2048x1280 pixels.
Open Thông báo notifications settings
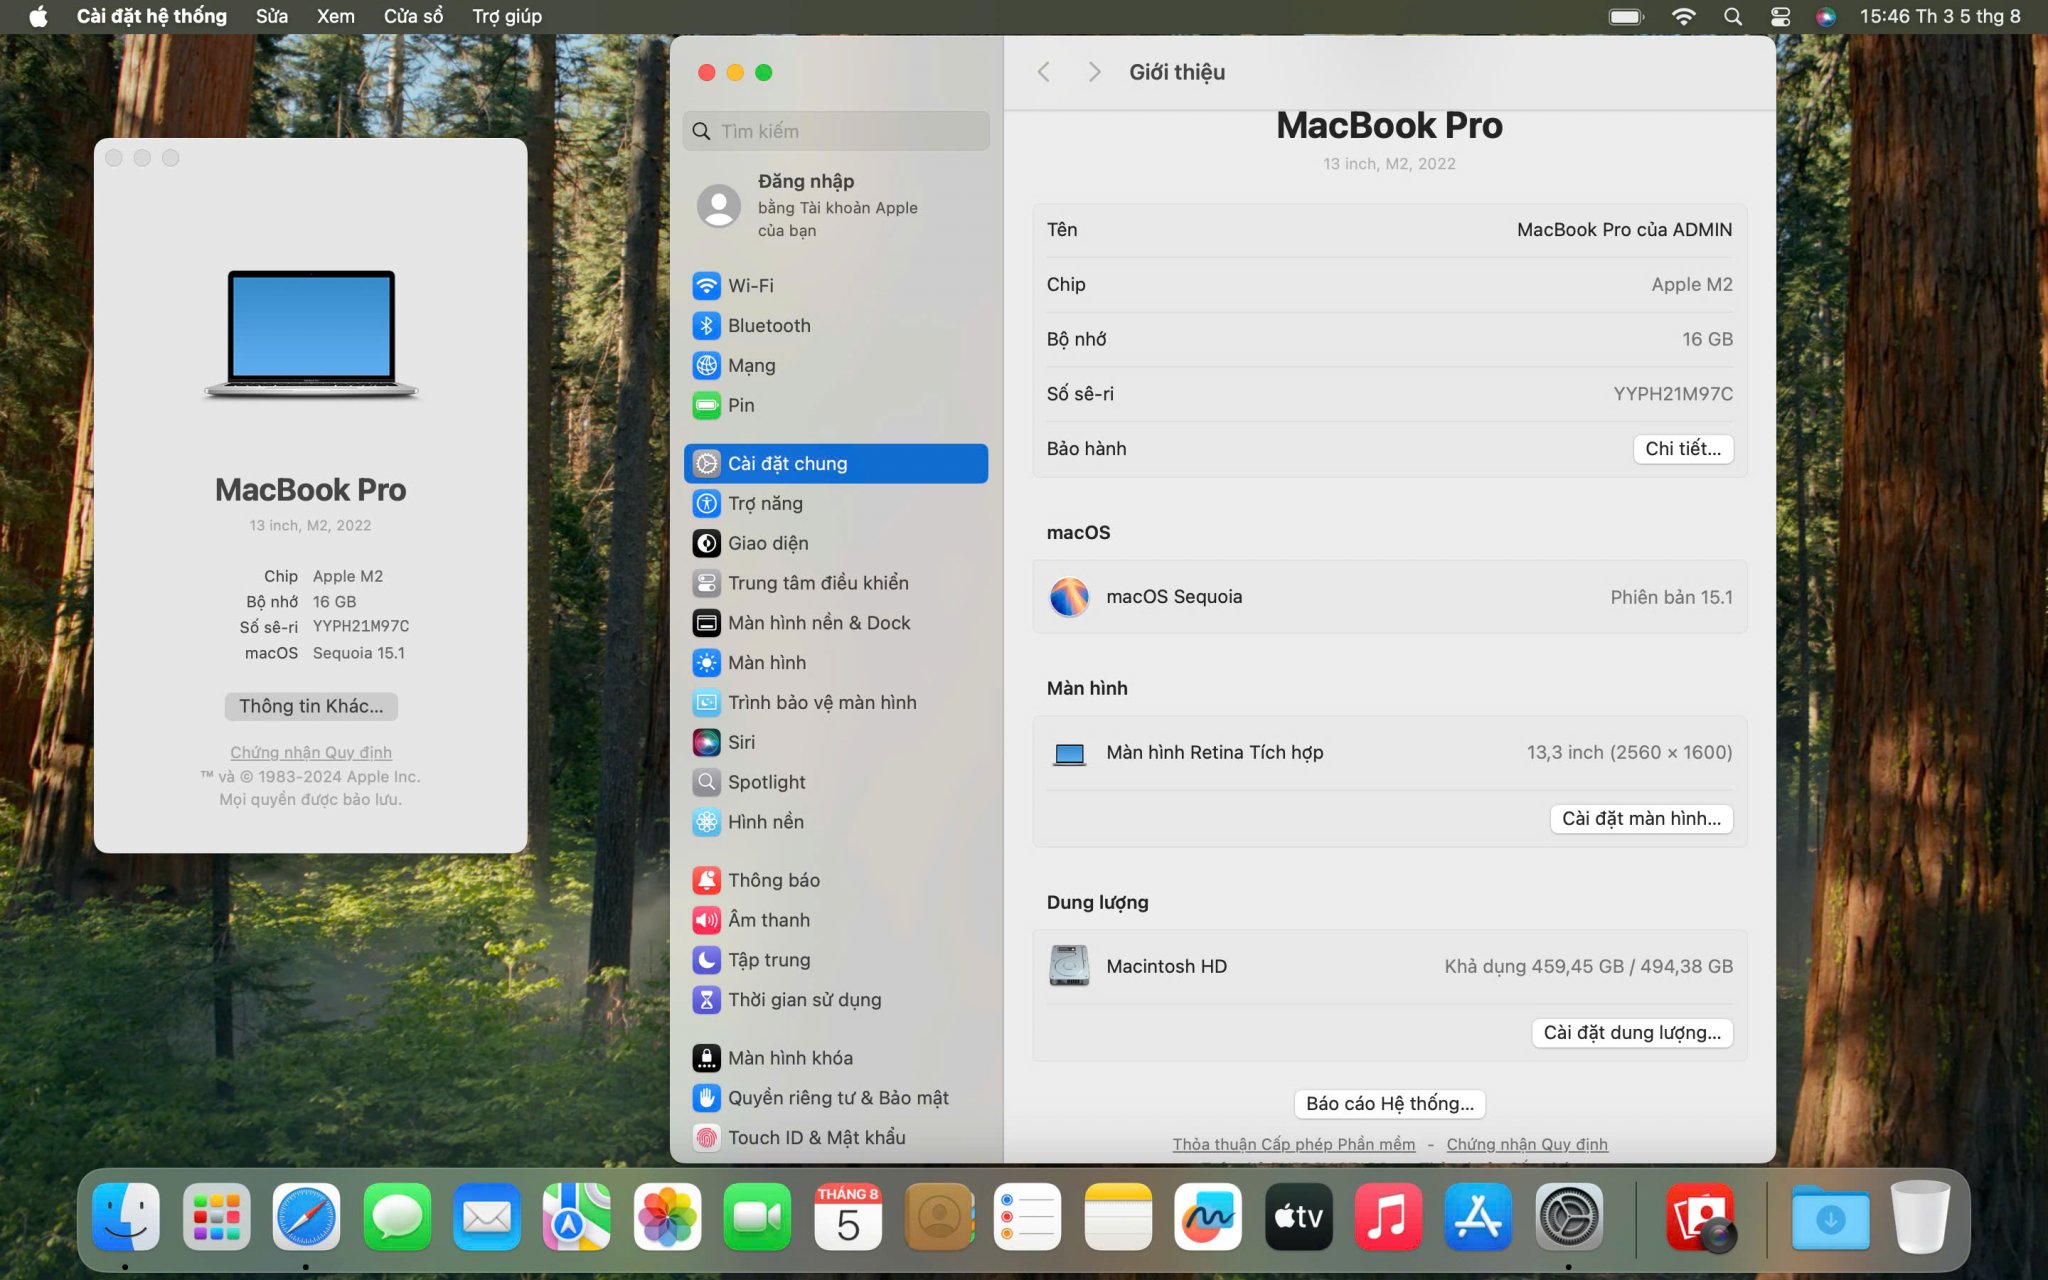click(x=836, y=880)
